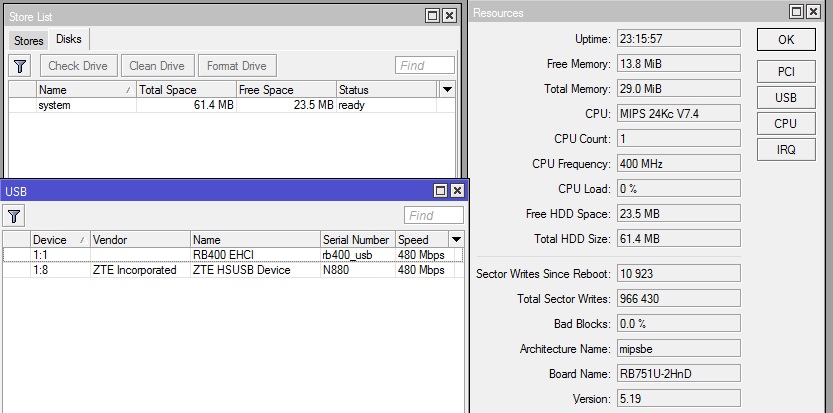Click the CPU Load value field

pyautogui.click(x=678, y=189)
